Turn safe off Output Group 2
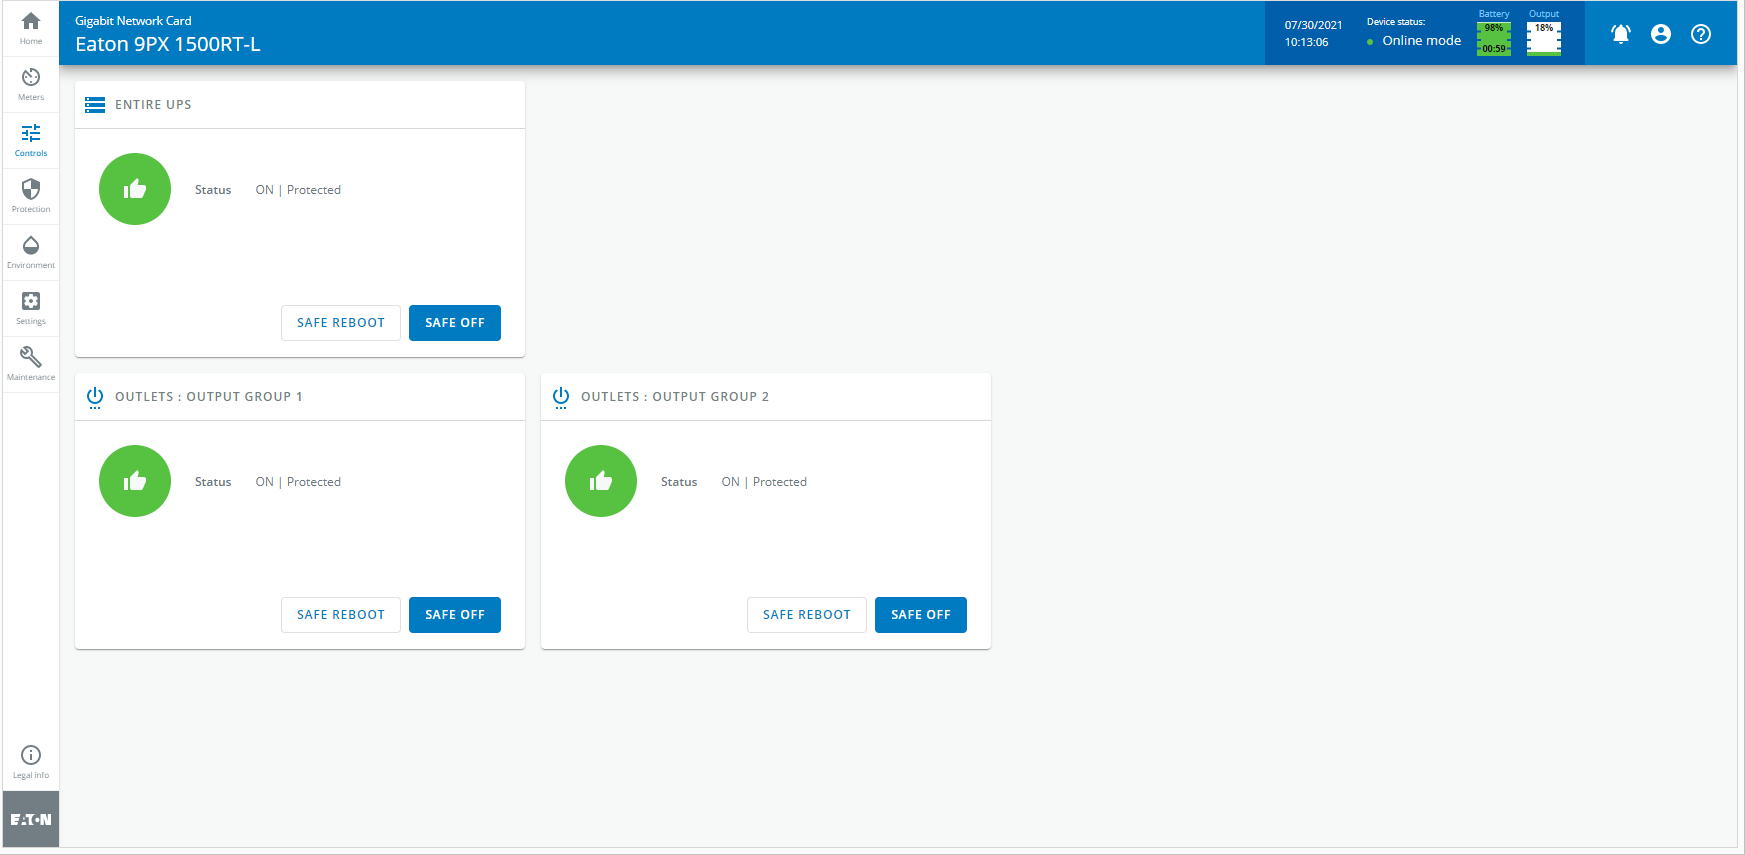1745x855 pixels. (x=921, y=615)
